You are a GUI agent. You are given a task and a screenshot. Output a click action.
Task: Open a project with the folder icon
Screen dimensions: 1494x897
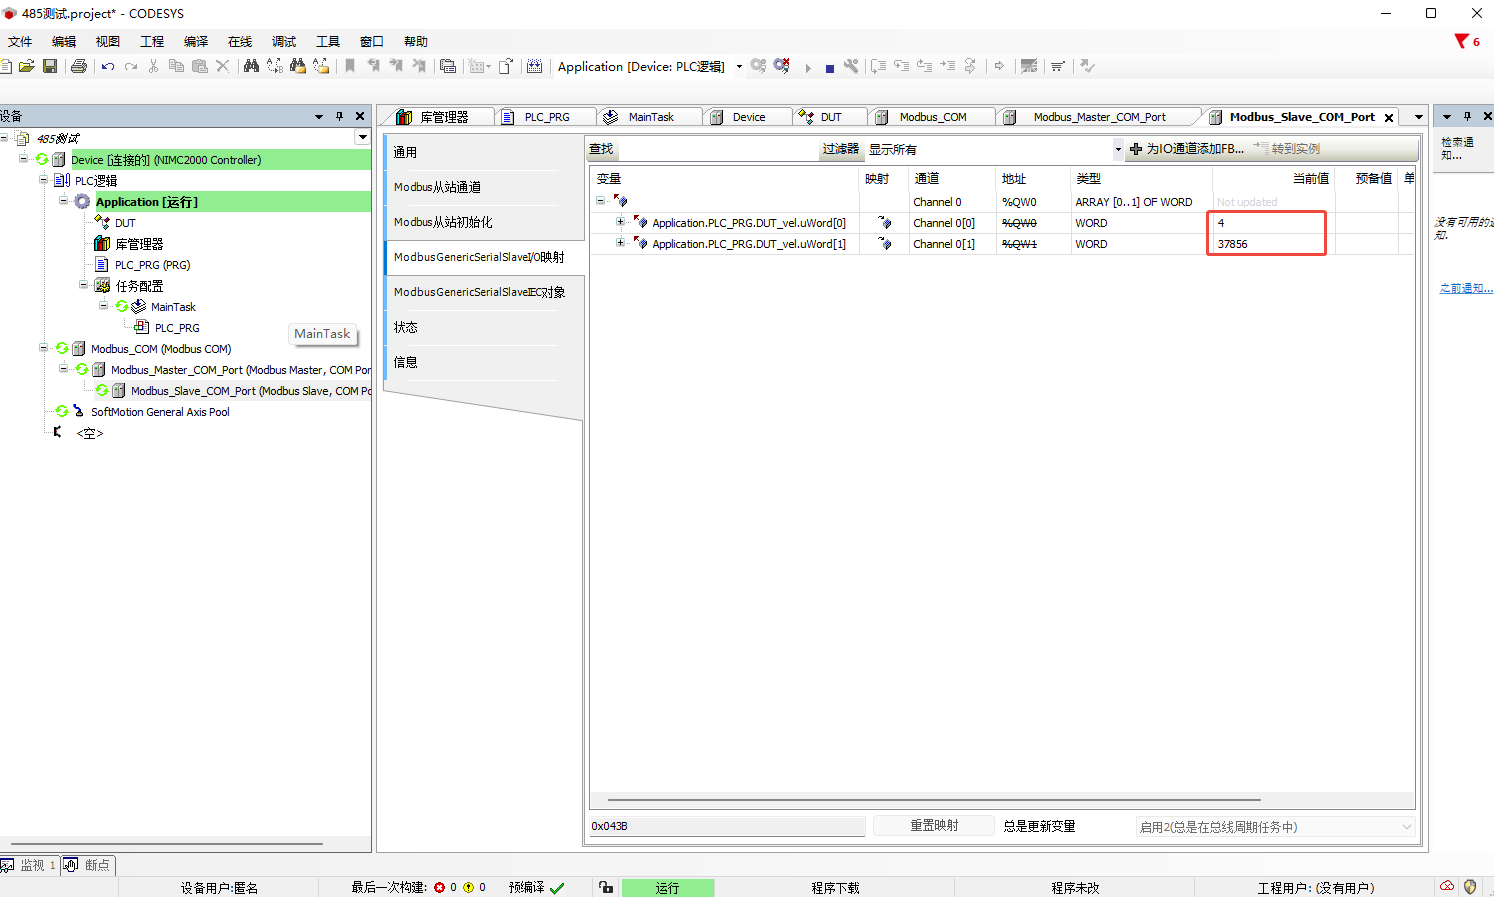pyautogui.click(x=27, y=66)
